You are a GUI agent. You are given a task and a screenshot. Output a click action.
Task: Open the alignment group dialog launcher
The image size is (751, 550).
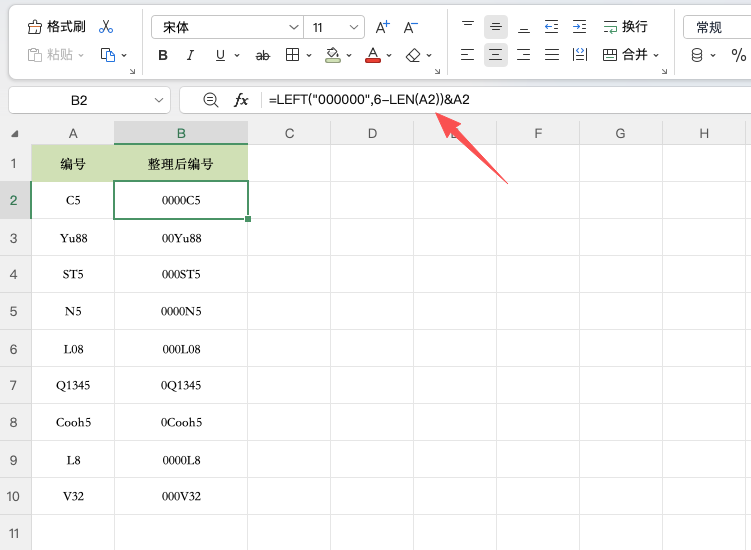pyautogui.click(x=664, y=71)
